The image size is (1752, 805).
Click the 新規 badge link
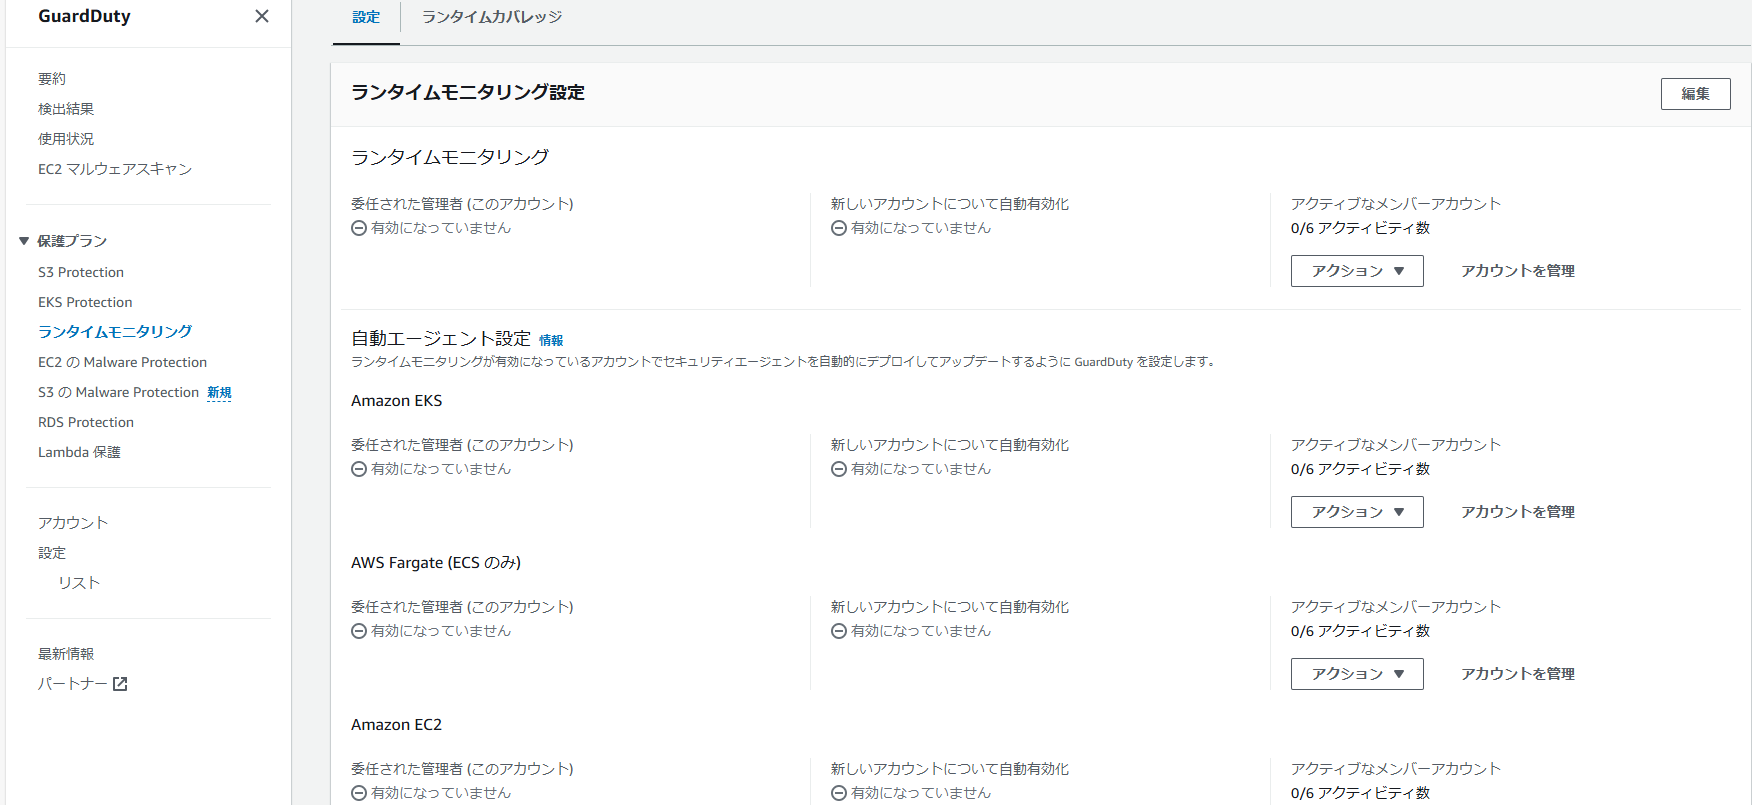tap(219, 393)
